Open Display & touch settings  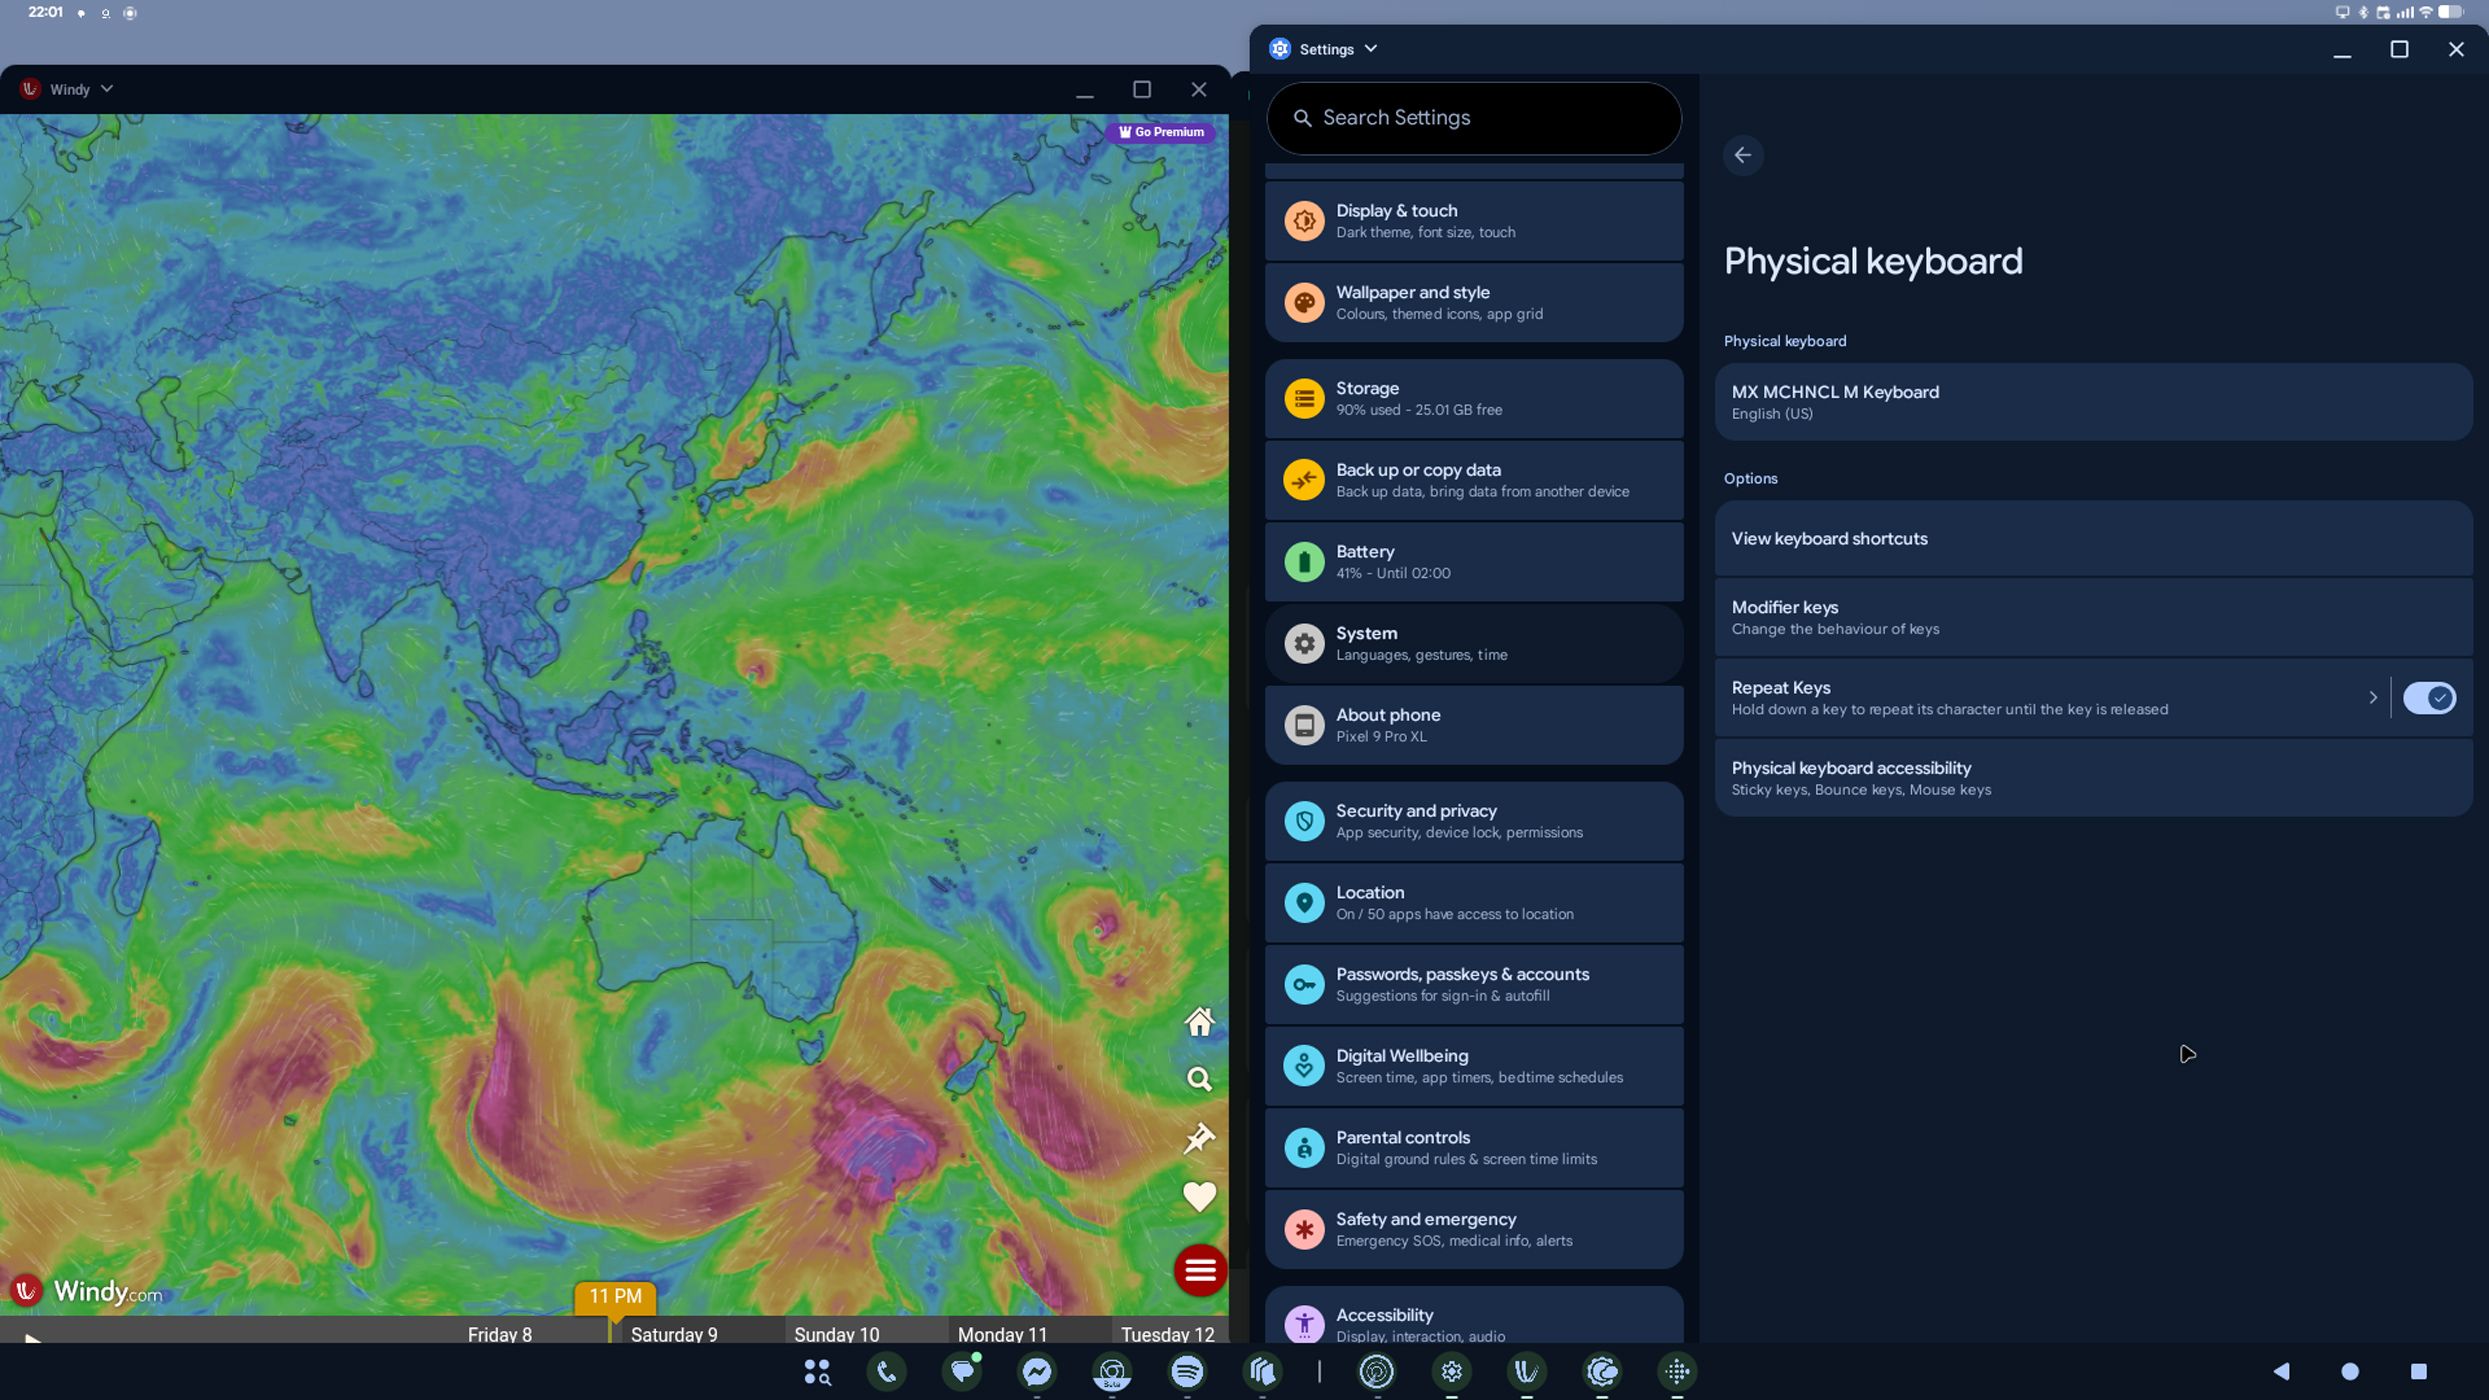click(1474, 221)
